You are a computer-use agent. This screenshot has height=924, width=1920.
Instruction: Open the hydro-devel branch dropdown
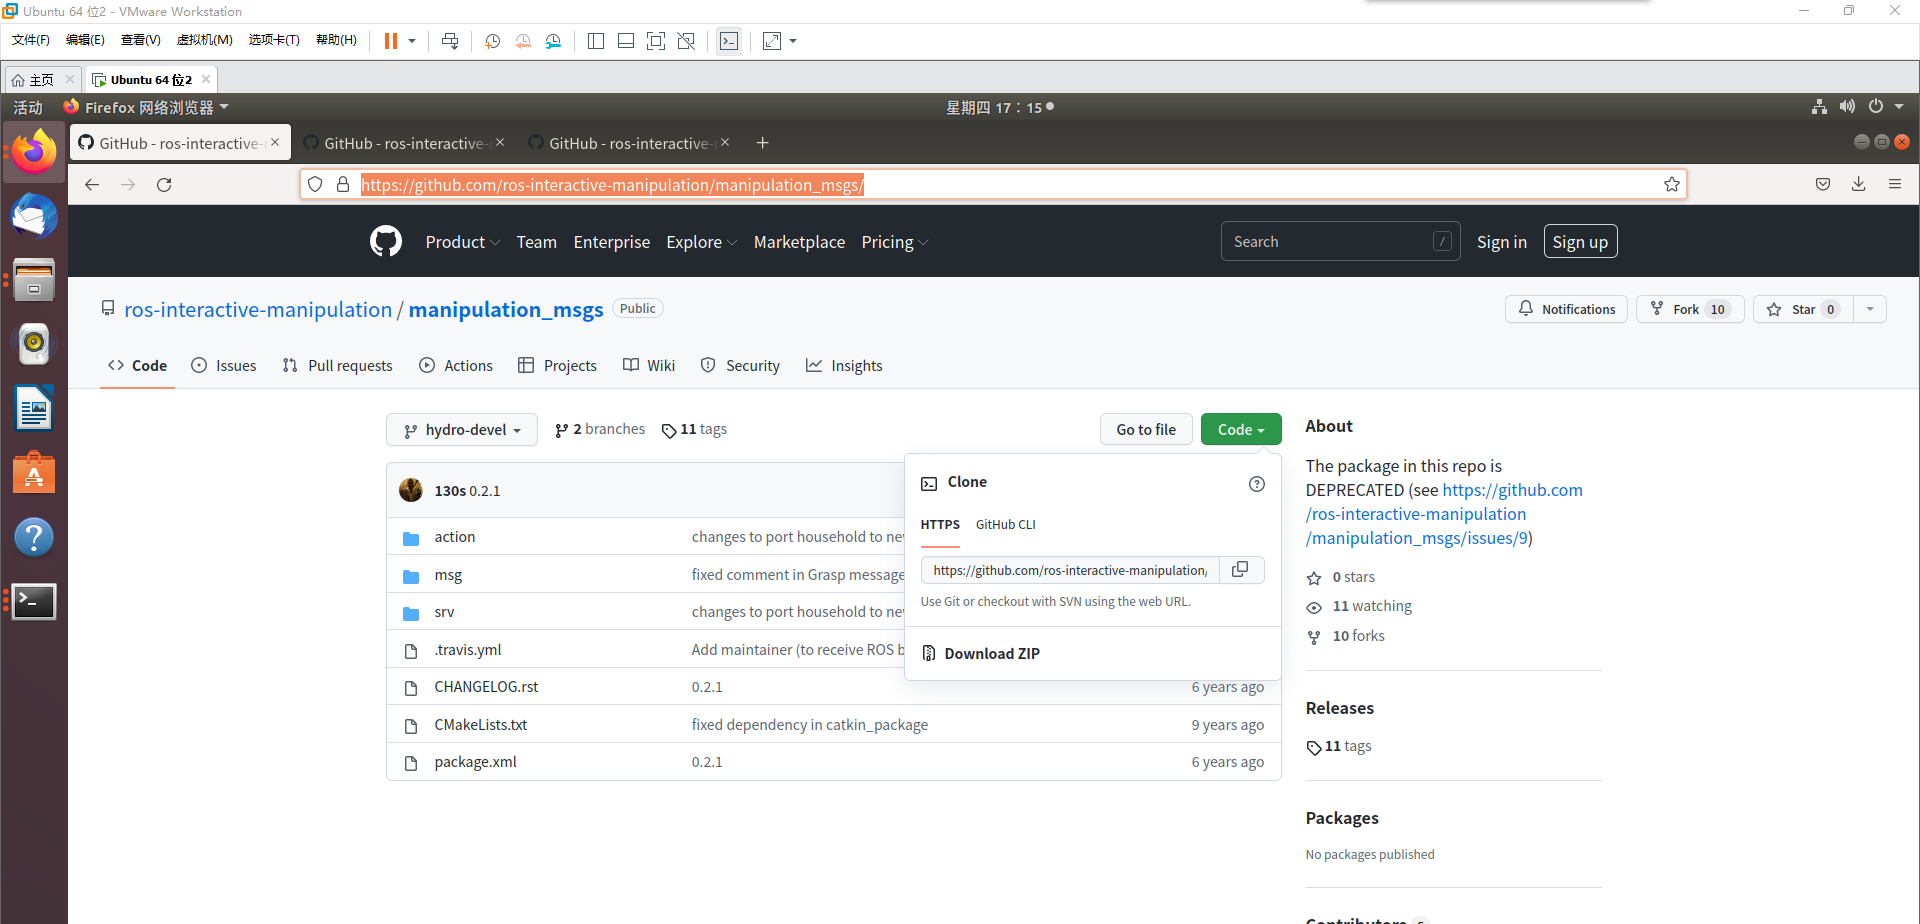[x=462, y=430]
